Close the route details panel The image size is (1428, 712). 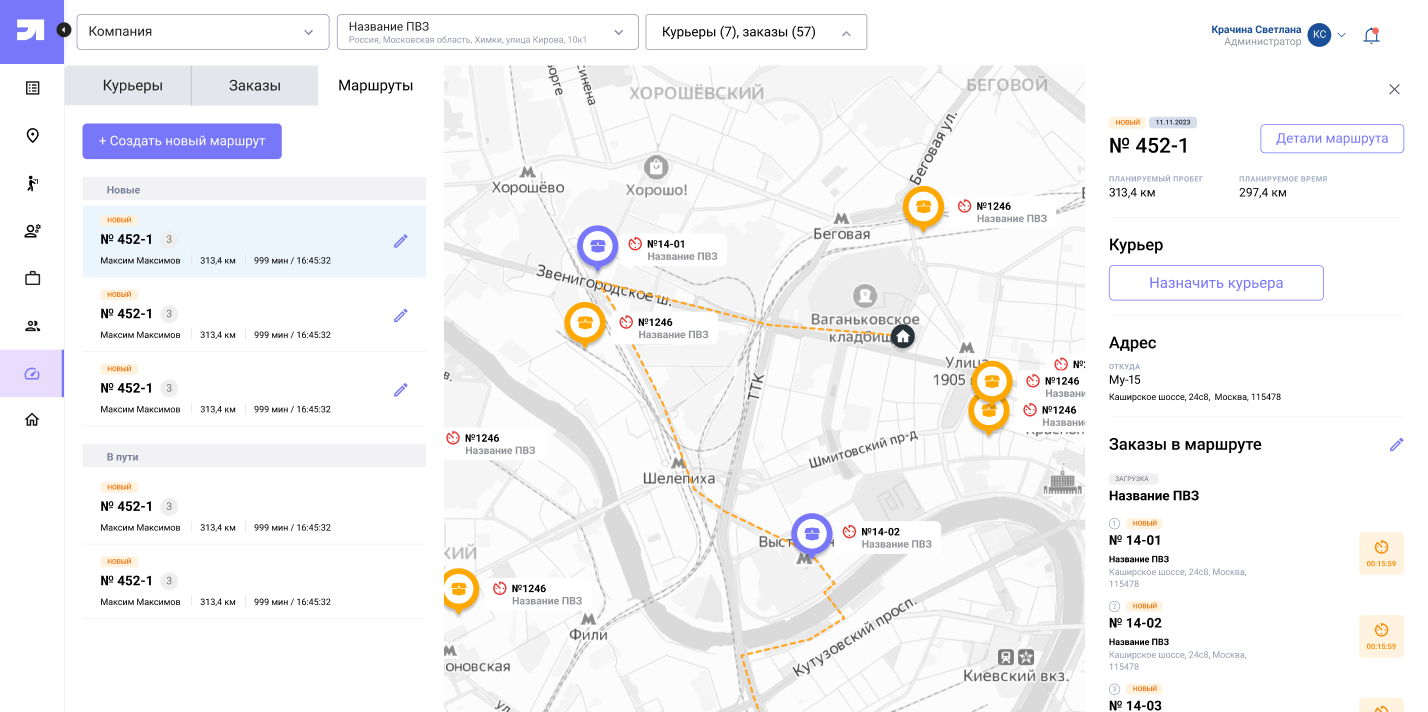(1394, 89)
